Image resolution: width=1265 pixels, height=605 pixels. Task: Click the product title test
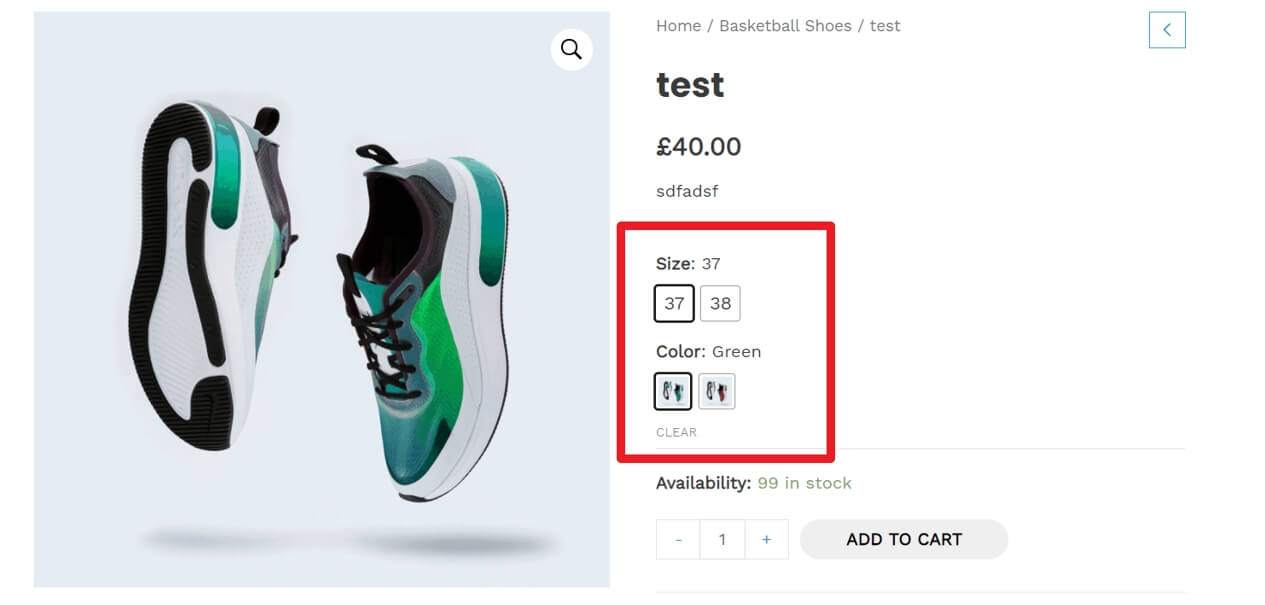point(690,85)
